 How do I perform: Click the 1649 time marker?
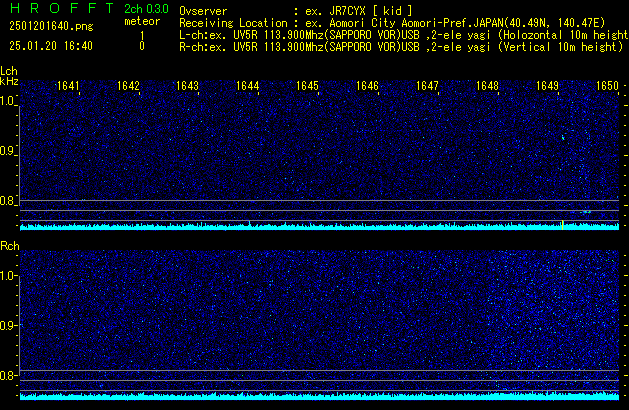[x=547, y=86]
